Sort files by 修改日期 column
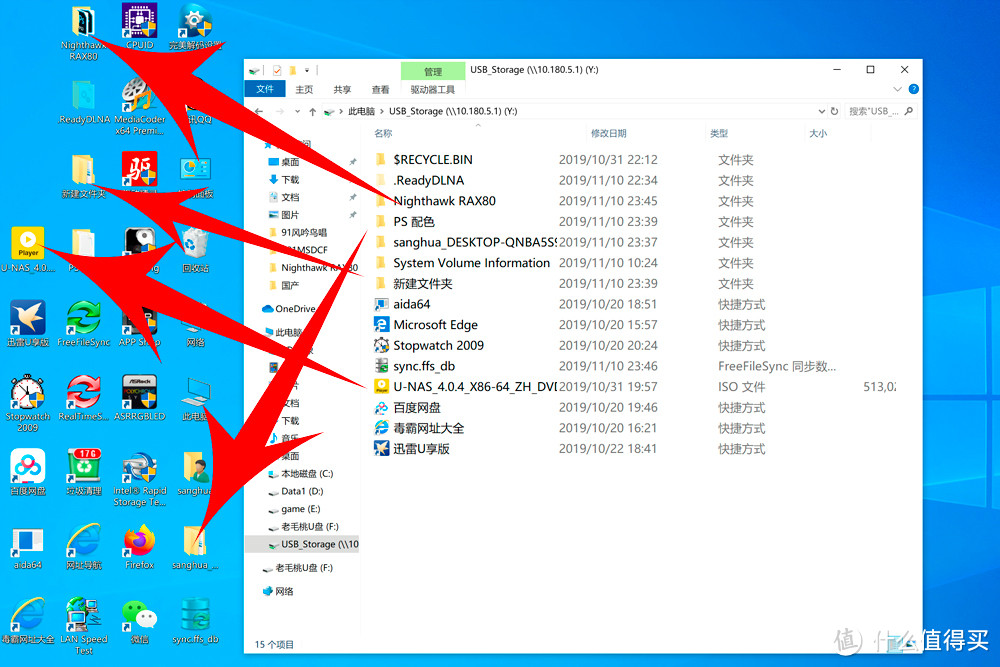 click(x=608, y=133)
